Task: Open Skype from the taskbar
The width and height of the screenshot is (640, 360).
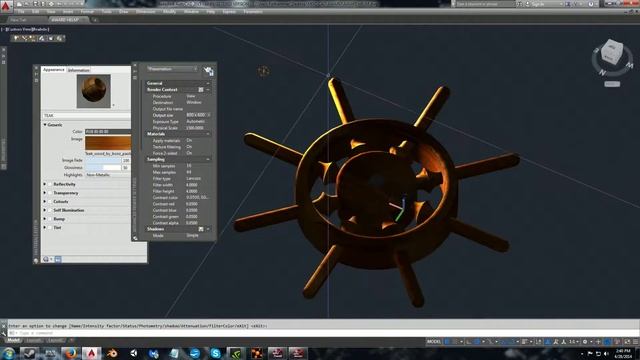Action: point(216,353)
